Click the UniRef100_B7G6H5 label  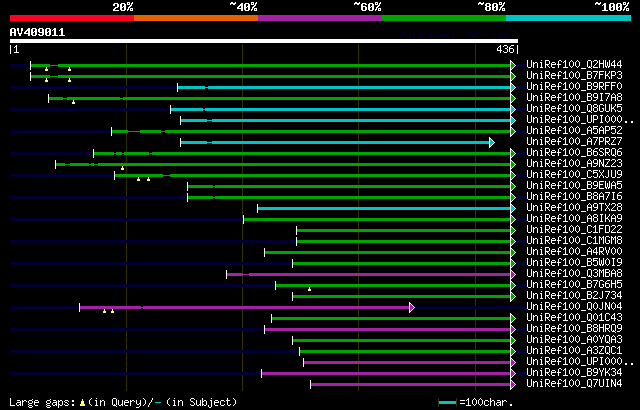574,285
